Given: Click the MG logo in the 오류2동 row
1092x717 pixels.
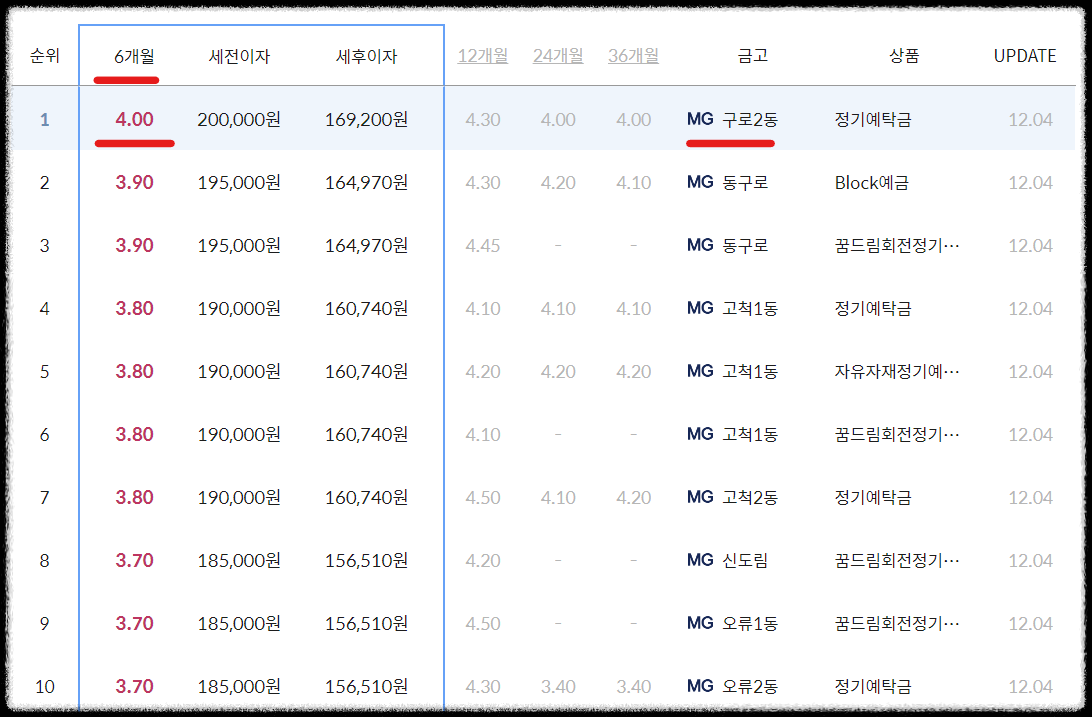Looking at the screenshot, I should [x=700, y=686].
